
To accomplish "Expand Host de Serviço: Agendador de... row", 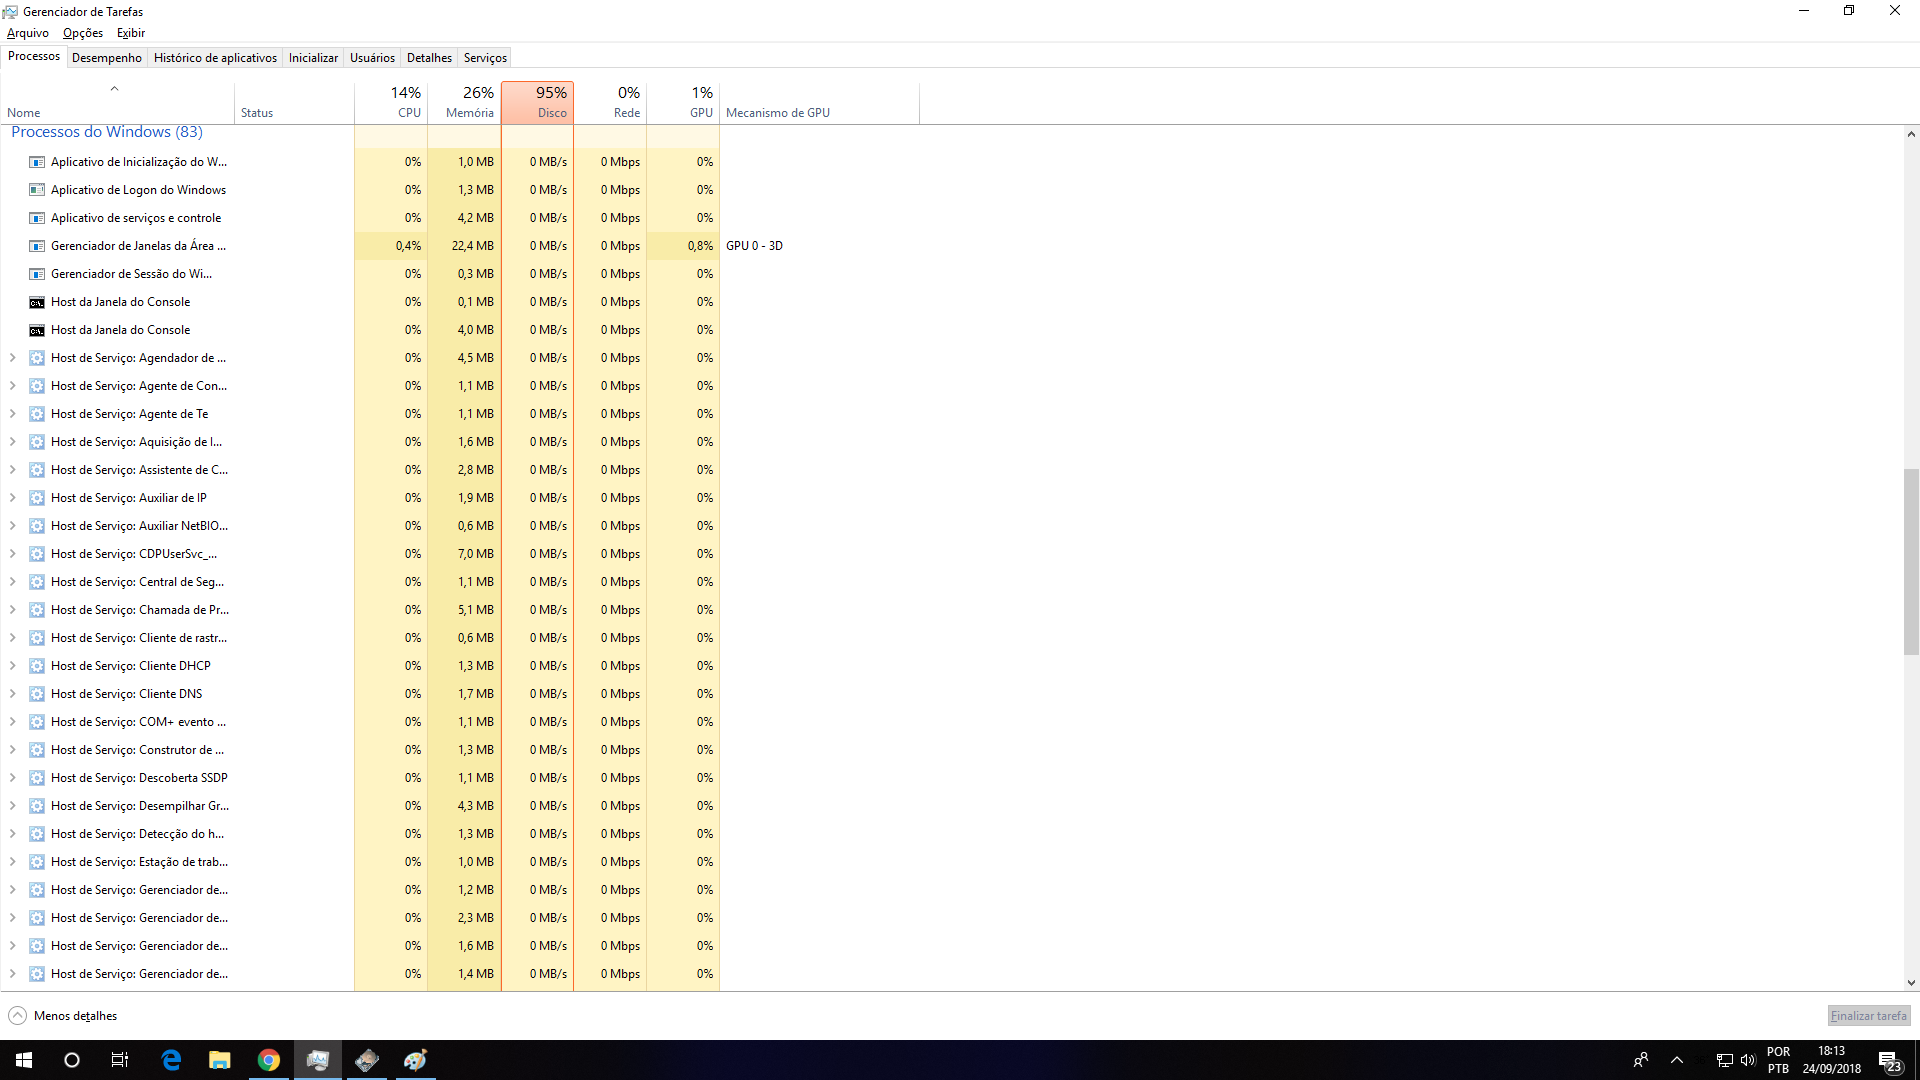I will pyautogui.click(x=12, y=358).
